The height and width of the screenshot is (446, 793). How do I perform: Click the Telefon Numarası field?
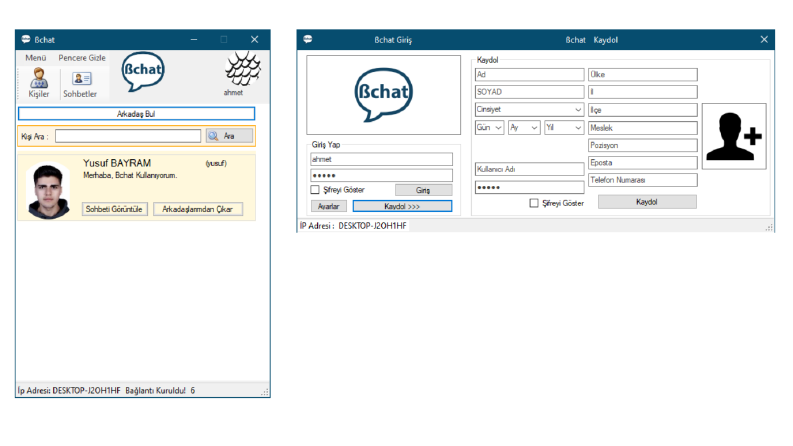point(643,180)
